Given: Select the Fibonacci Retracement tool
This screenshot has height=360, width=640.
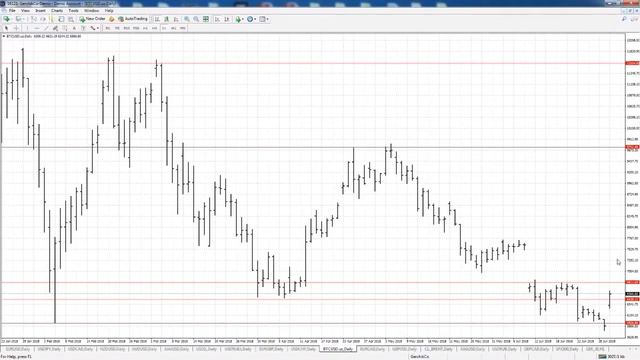Looking at the screenshot, I should coord(64,28).
